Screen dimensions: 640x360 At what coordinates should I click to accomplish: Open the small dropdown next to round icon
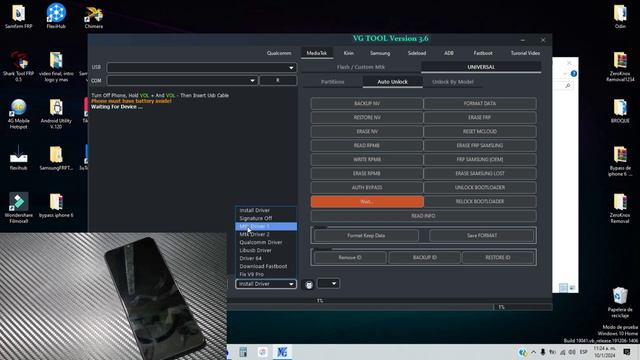point(329,283)
